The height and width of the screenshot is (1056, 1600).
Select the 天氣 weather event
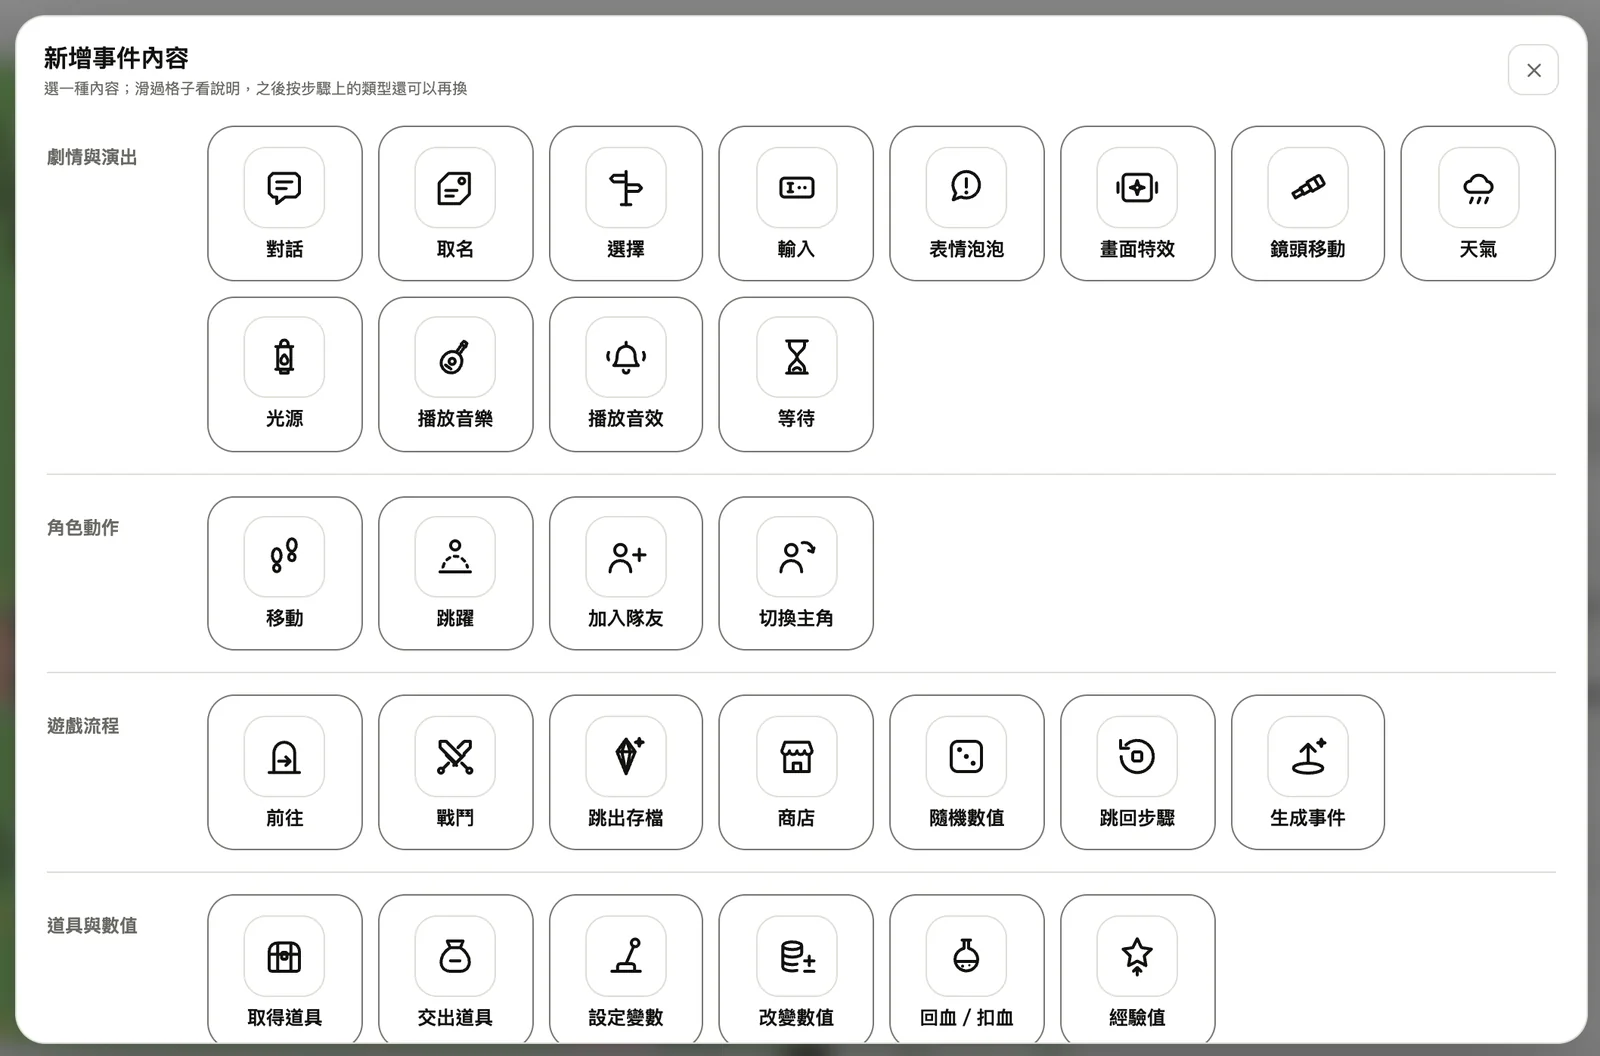coord(1478,204)
